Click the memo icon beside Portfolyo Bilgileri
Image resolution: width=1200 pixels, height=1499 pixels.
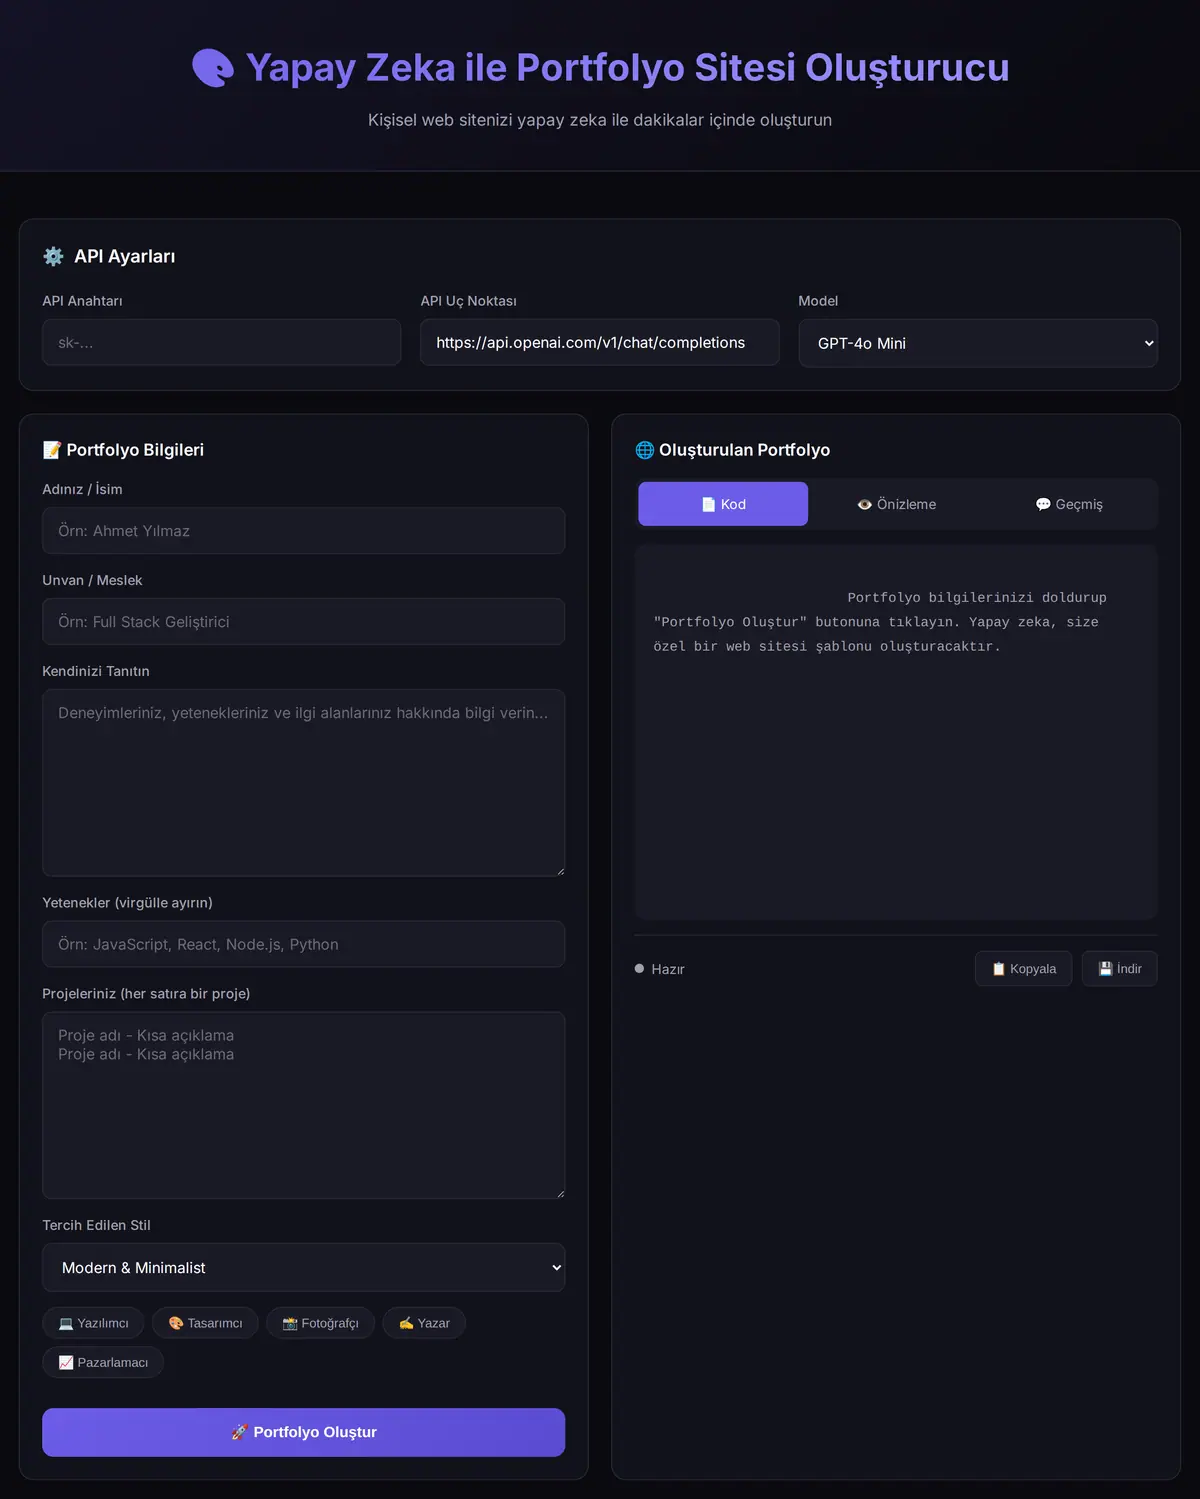pyautogui.click(x=52, y=450)
